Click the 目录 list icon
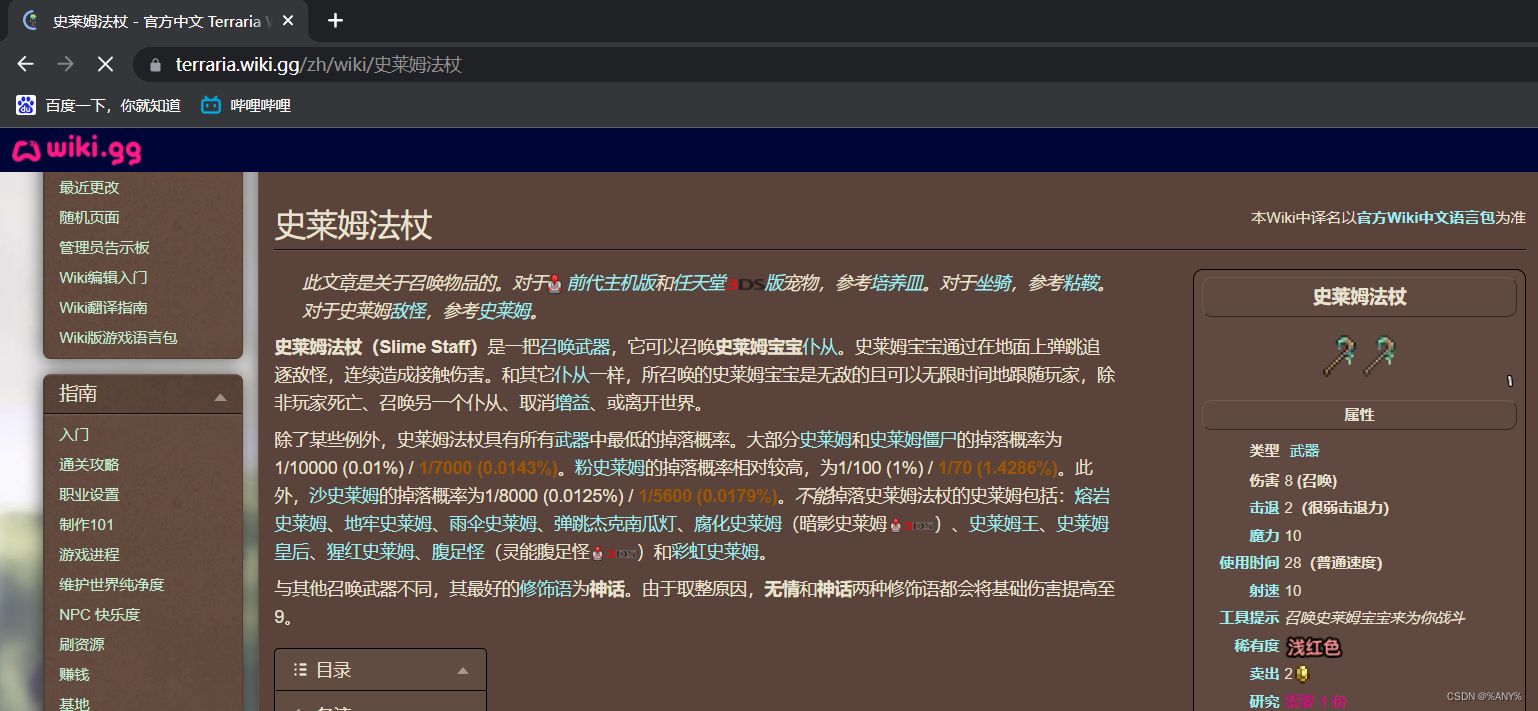The height and width of the screenshot is (711, 1538). [x=300, y=670]
